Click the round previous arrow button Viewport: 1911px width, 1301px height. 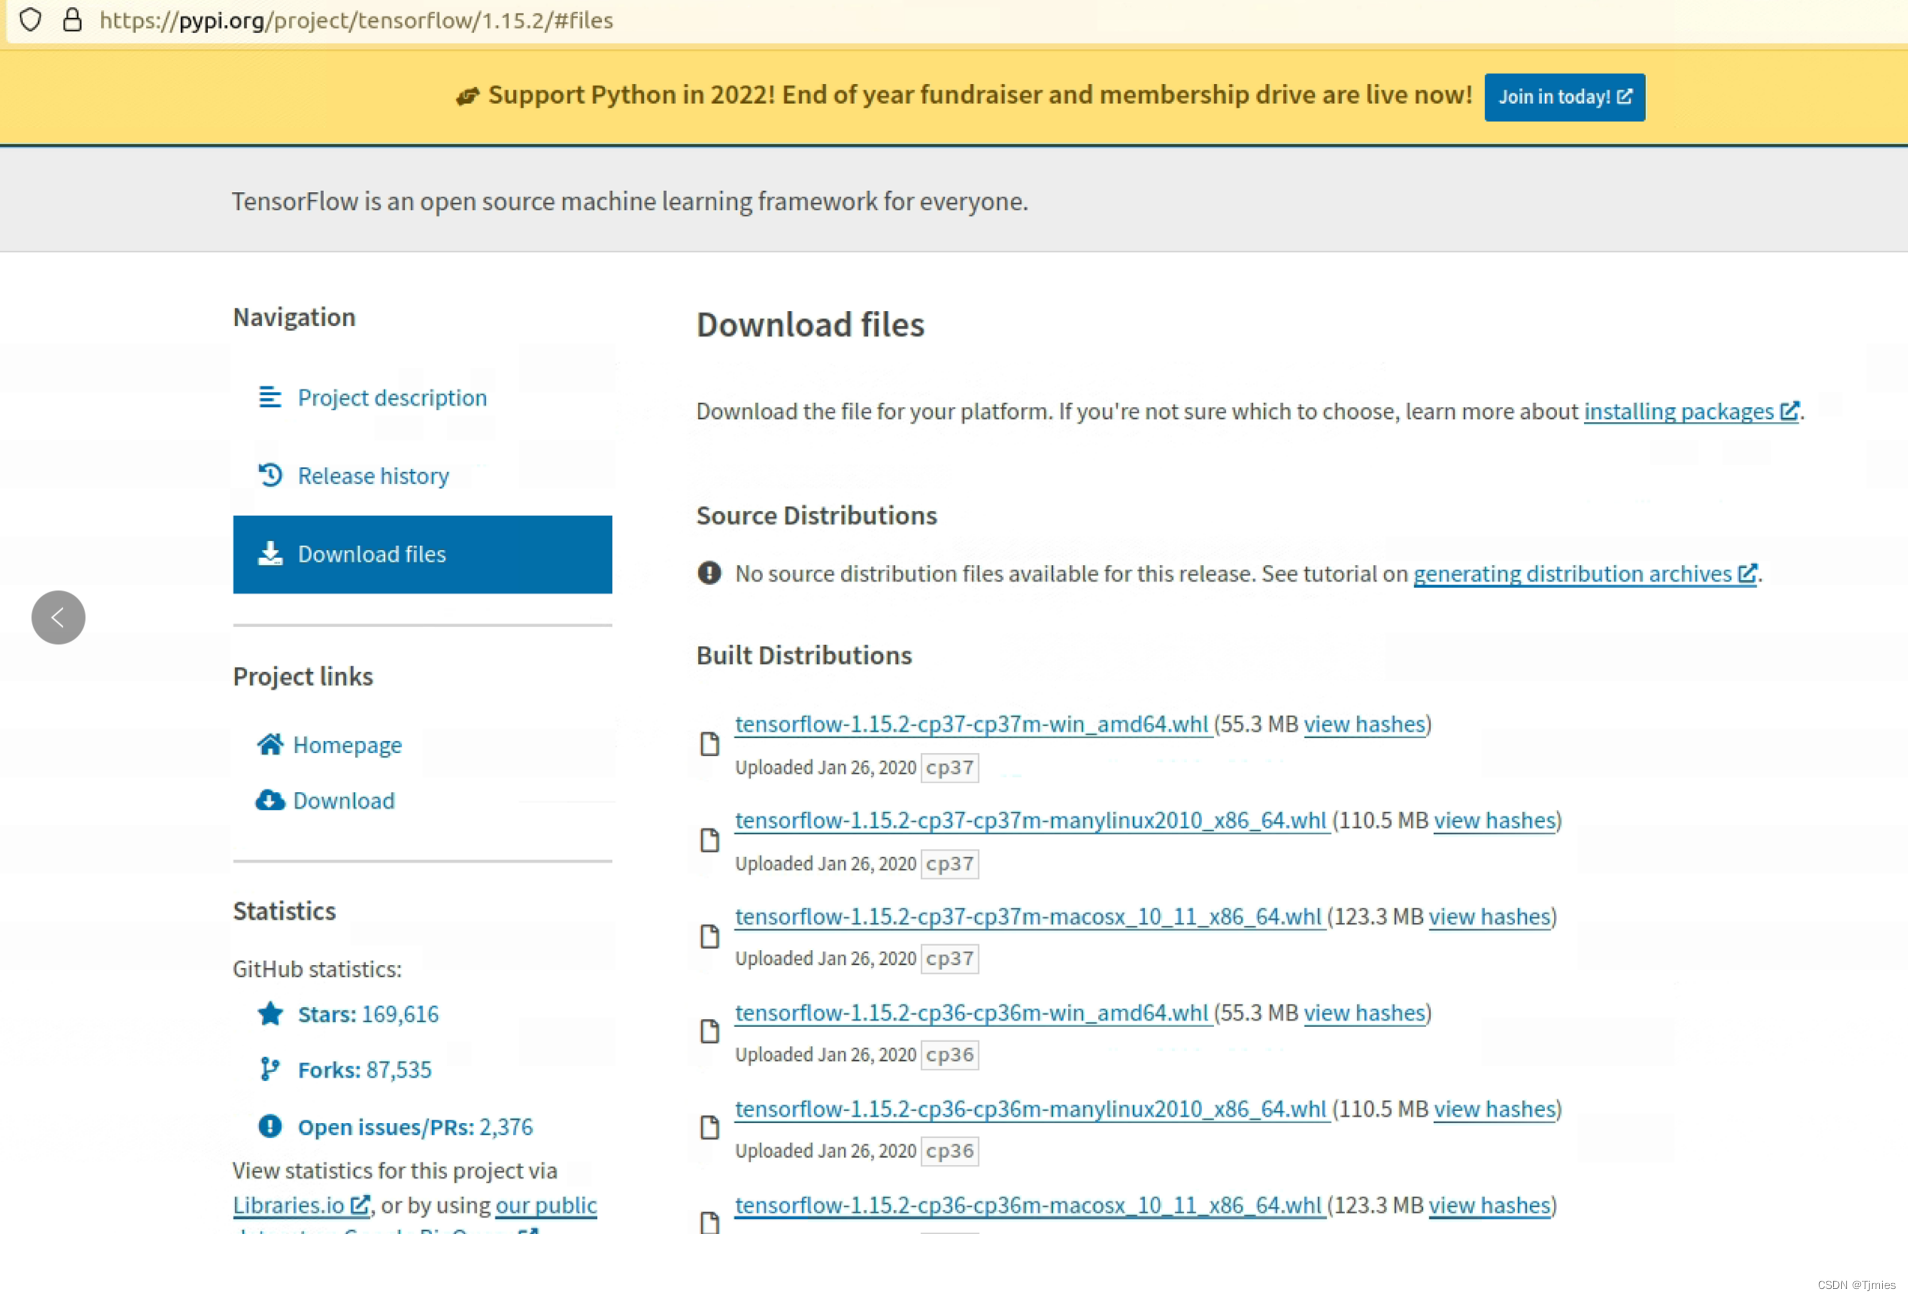point(58,618)
